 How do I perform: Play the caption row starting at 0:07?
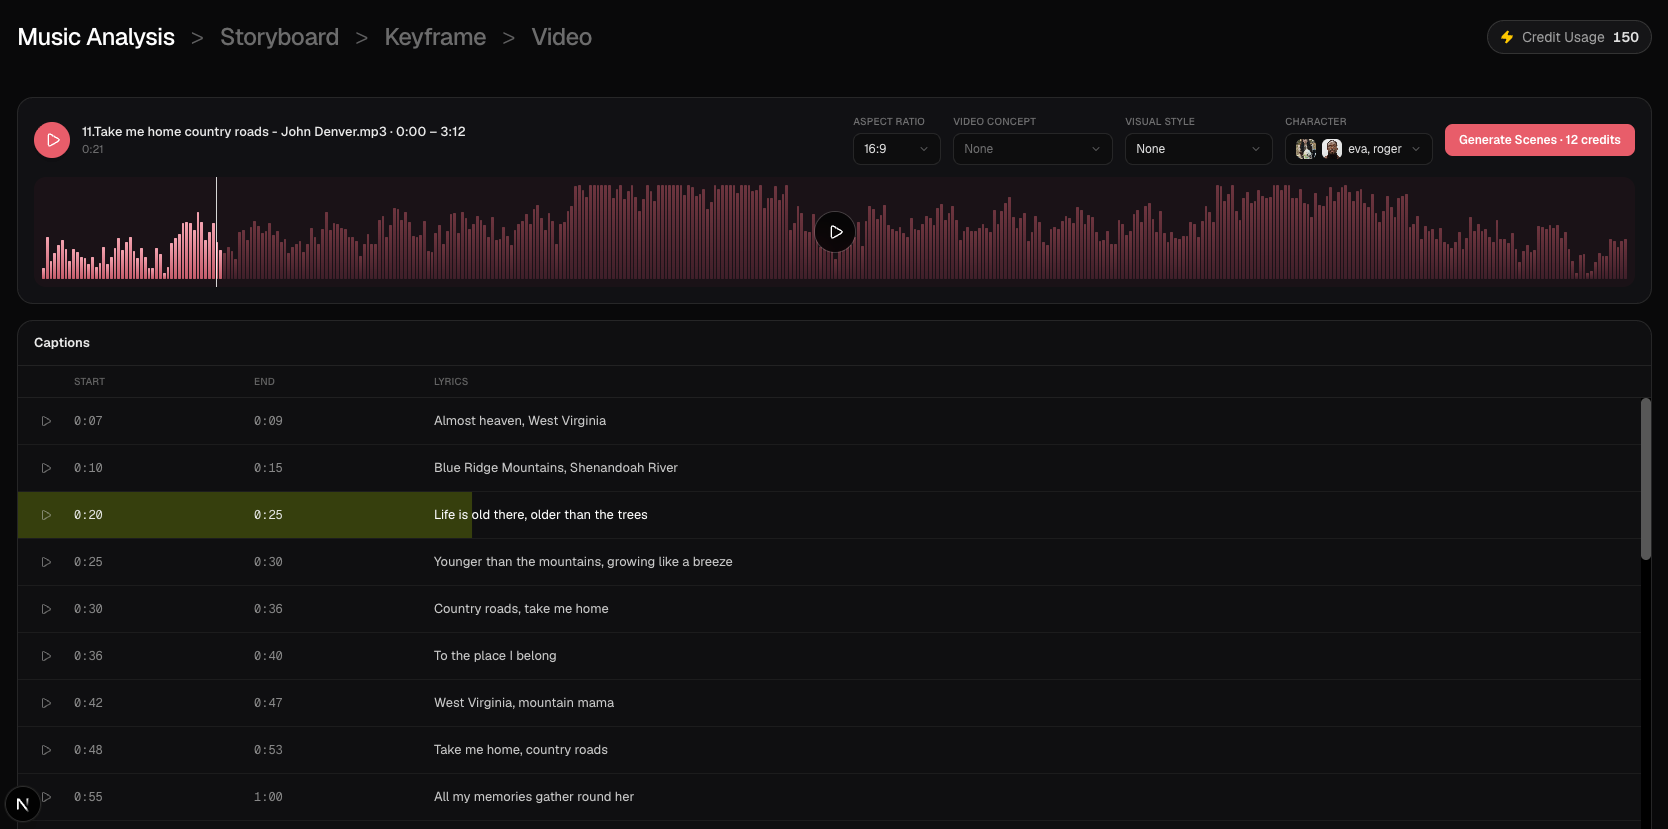pyautogui.click(x=46, y=421)
